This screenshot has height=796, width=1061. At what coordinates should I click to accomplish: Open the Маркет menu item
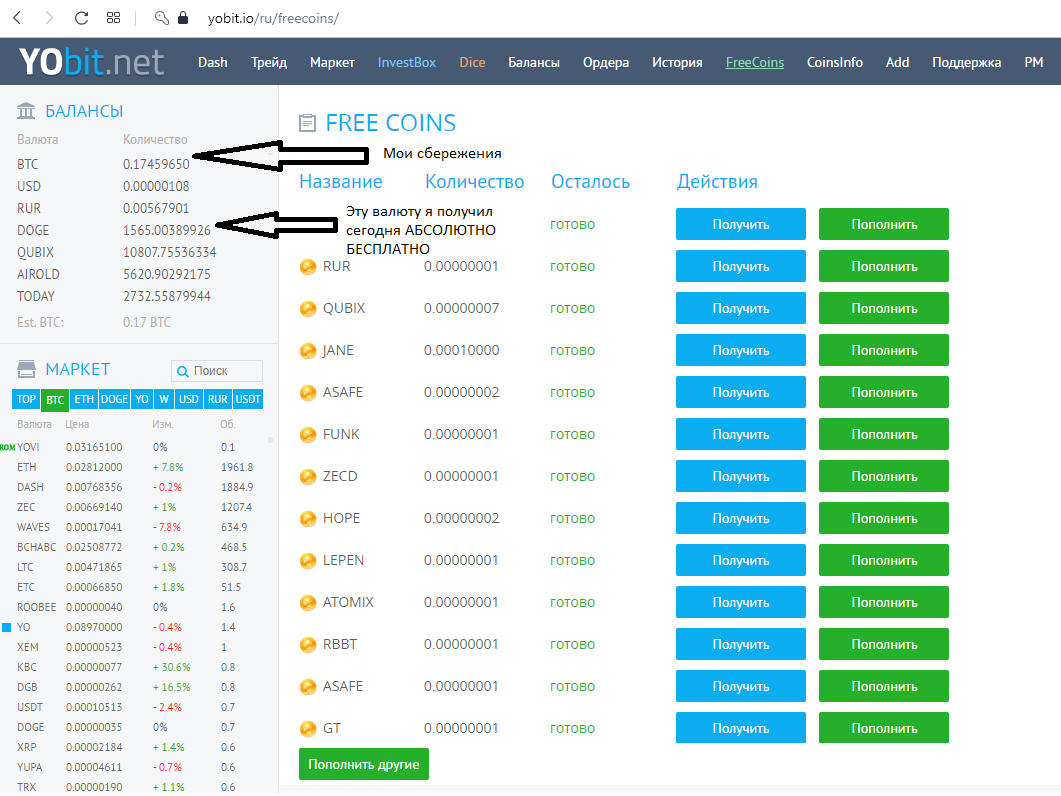[332, 62]
